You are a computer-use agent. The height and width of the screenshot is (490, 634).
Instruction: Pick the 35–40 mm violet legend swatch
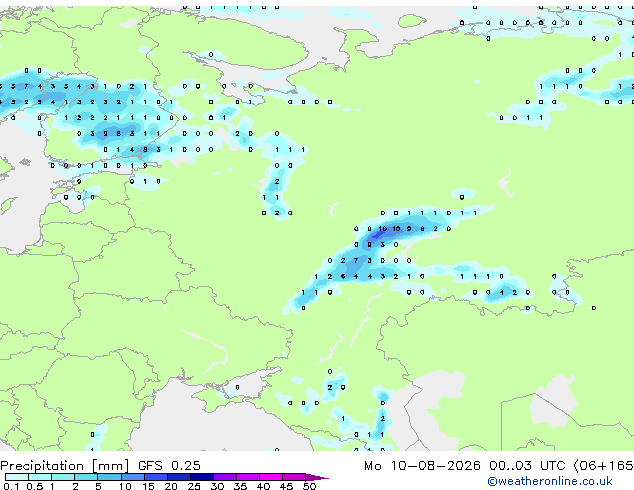point(247,477)
